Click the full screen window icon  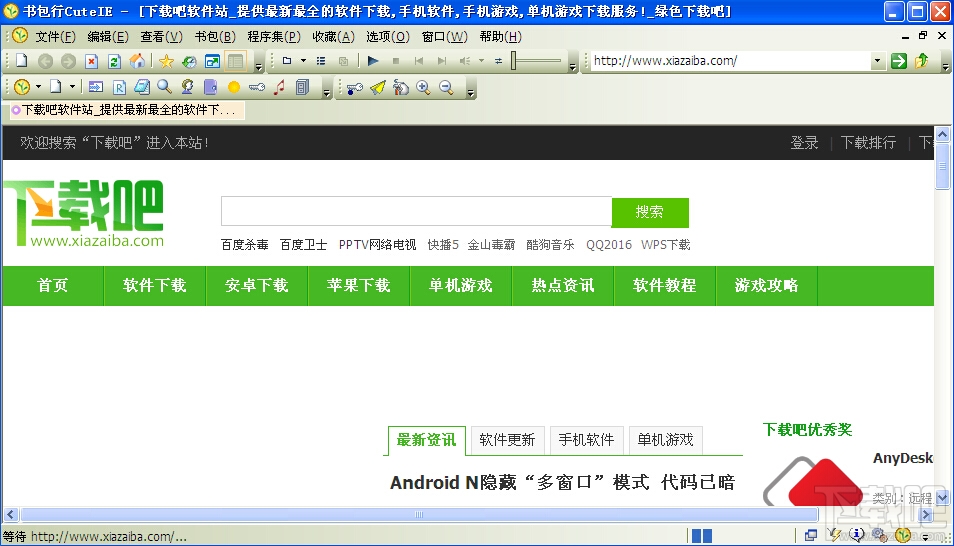pos(212,61)
